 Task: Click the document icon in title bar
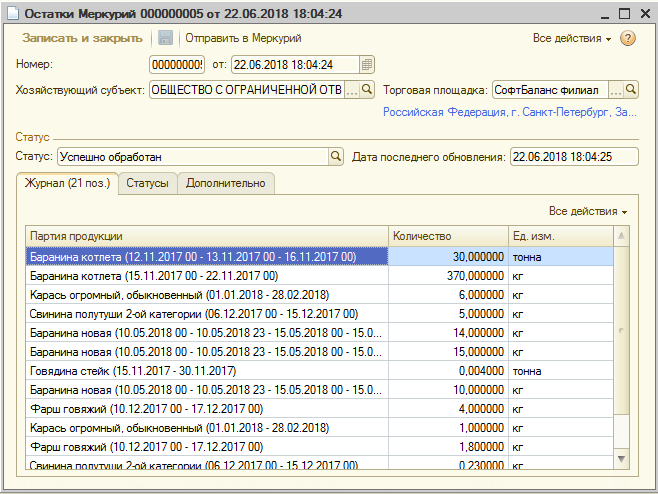13,13
